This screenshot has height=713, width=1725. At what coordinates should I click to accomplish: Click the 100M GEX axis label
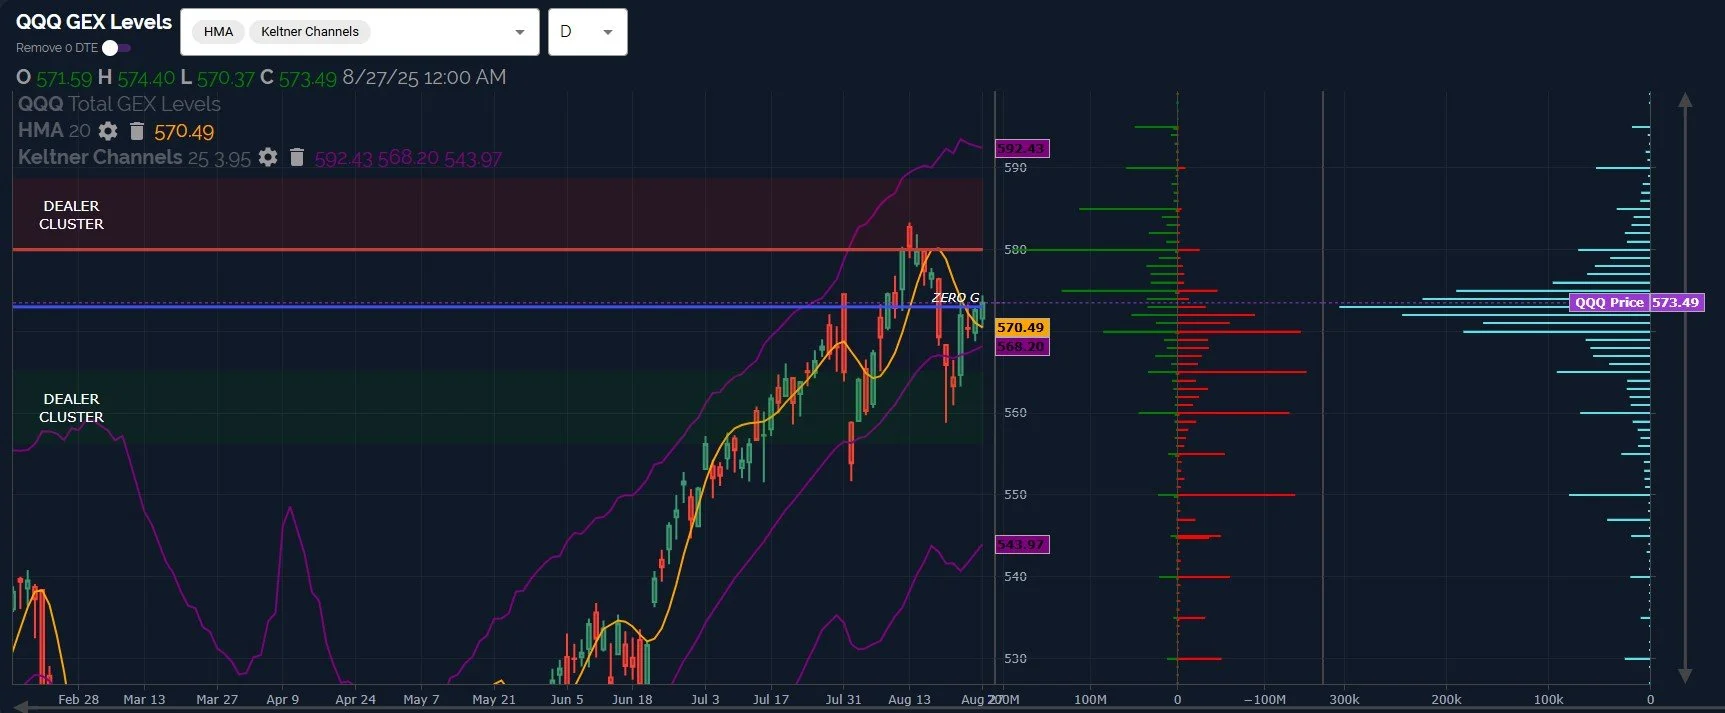pyautogui.click(x=1090, y=699)
